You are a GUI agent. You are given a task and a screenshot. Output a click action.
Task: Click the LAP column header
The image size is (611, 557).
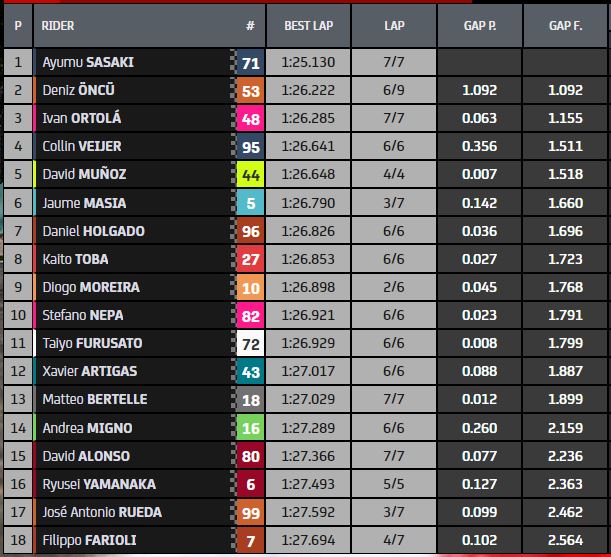tap(394, 25)
